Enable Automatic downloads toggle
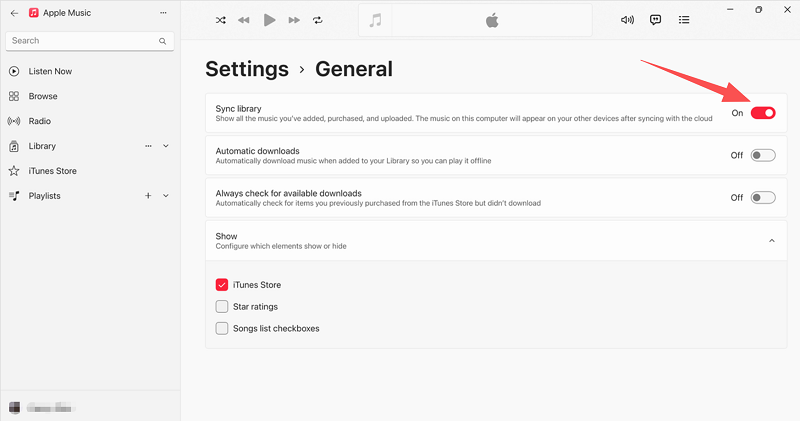 pos(763,155)
